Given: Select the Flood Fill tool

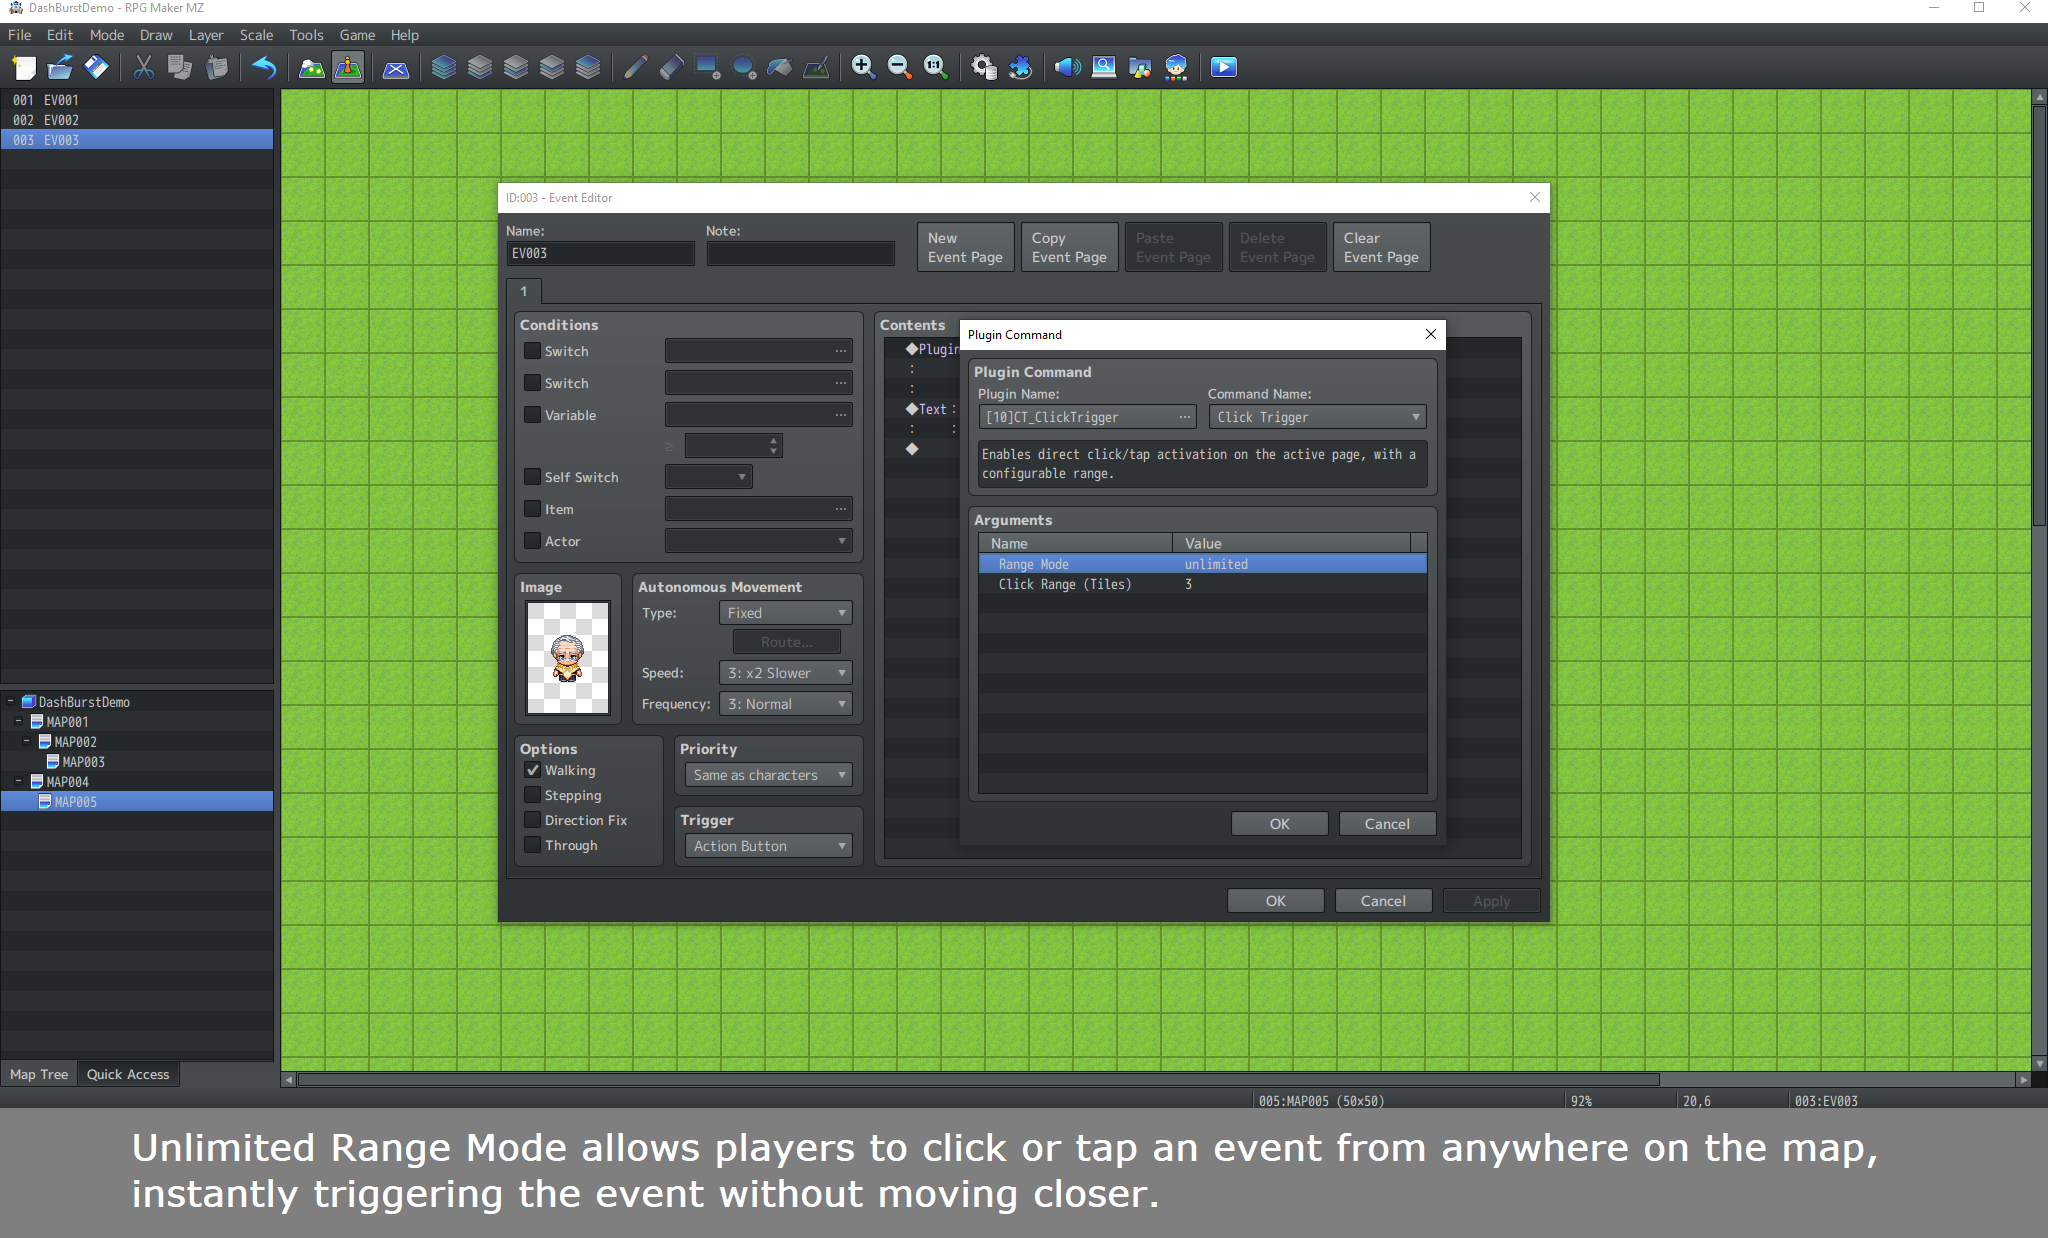Looking at the screenshot, I should (779, 67).
